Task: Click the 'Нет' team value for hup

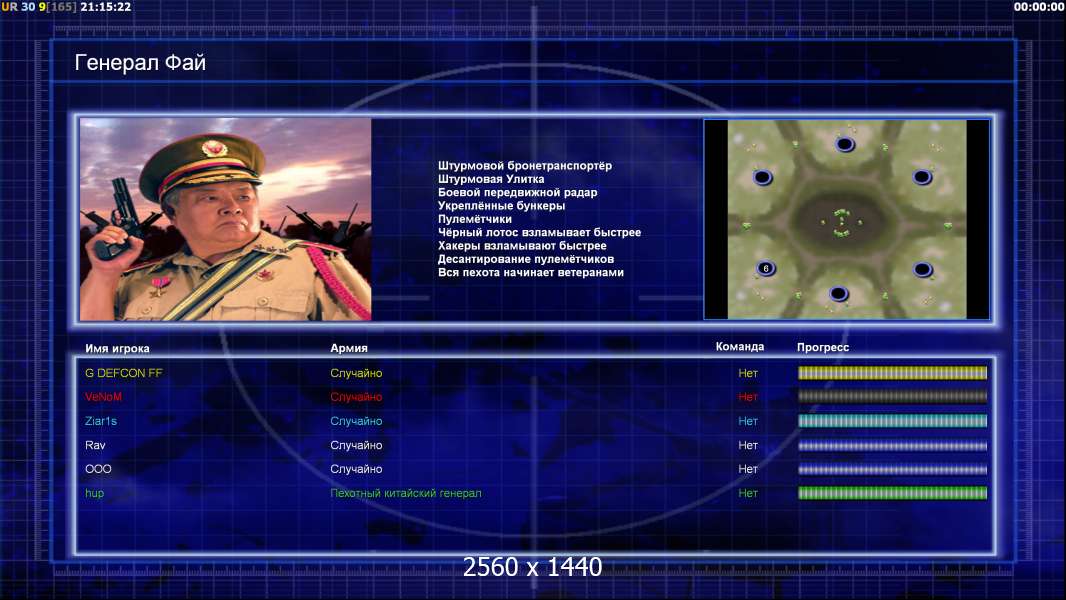Action: tap(748, 493)
